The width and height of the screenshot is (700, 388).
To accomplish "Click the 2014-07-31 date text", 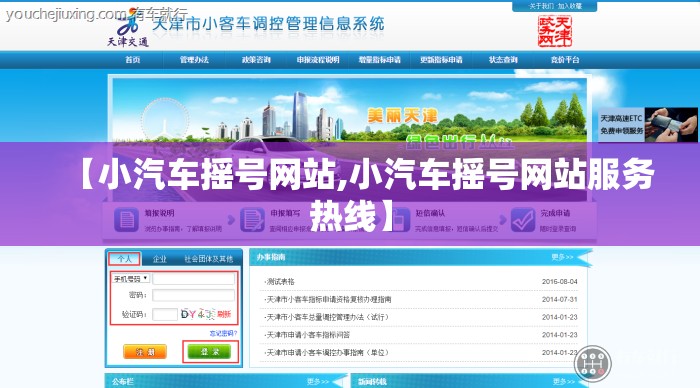I will click(559, 299).
